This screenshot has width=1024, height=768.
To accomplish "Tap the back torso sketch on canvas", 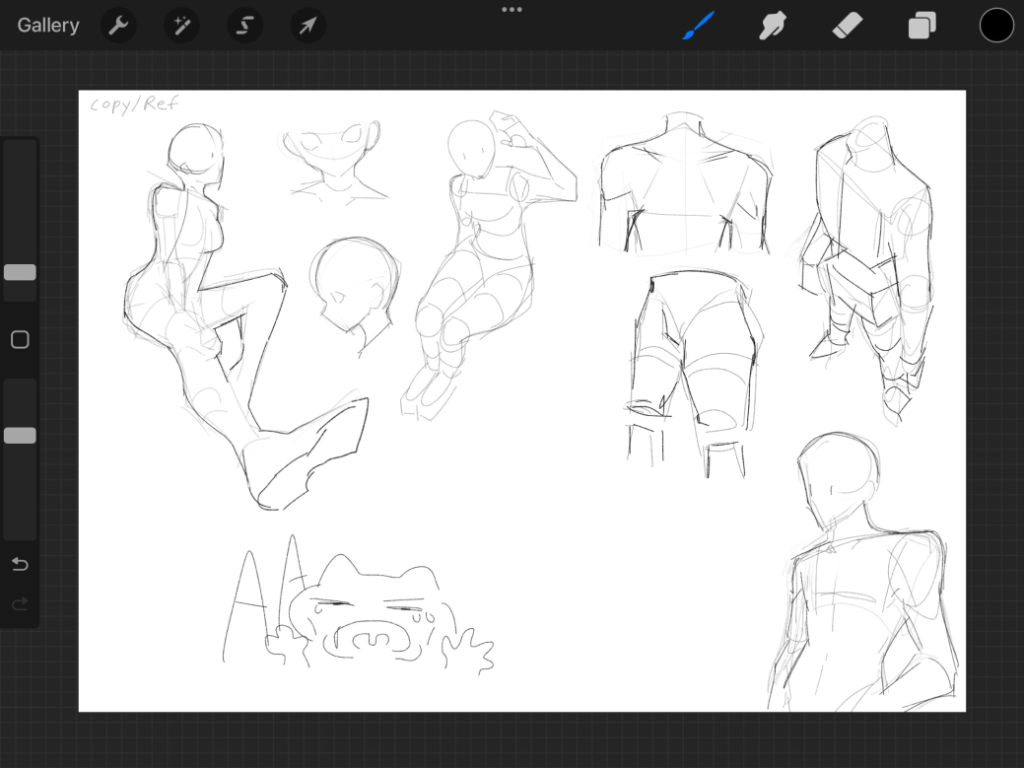I will [x=685, y=185].
